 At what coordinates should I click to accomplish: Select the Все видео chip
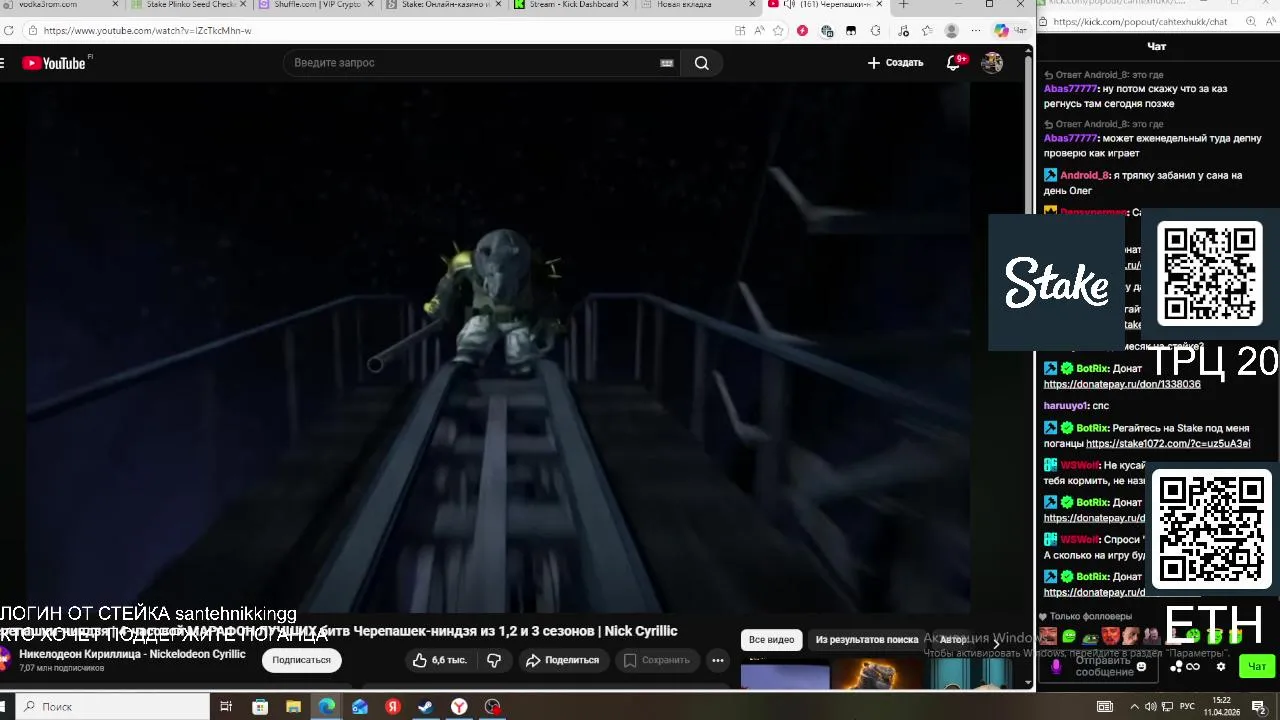771,640
